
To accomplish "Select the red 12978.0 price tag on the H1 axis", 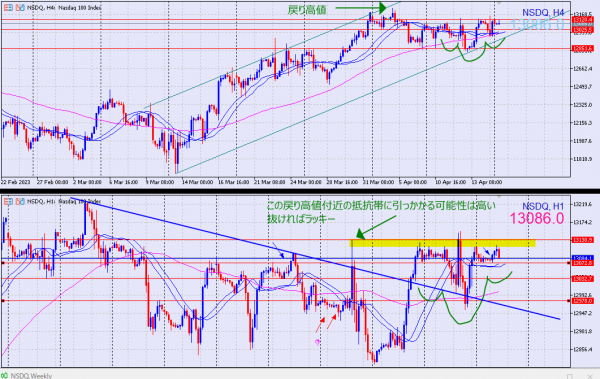I will (583, 301).
